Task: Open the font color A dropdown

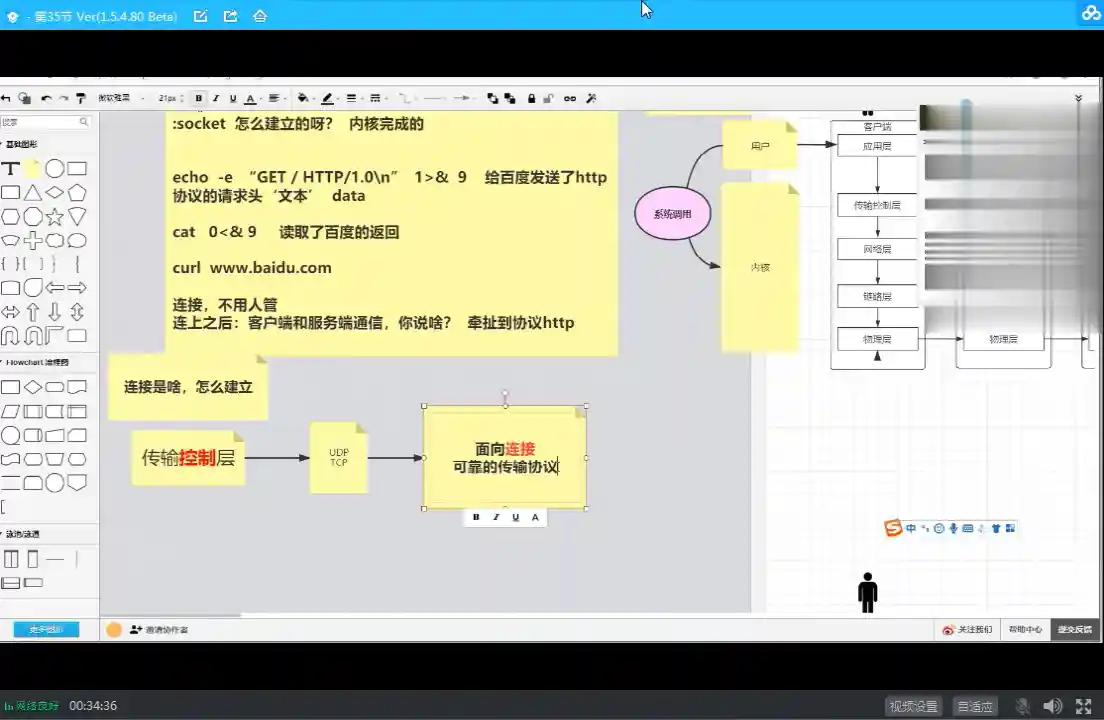Action: [252, 99]
